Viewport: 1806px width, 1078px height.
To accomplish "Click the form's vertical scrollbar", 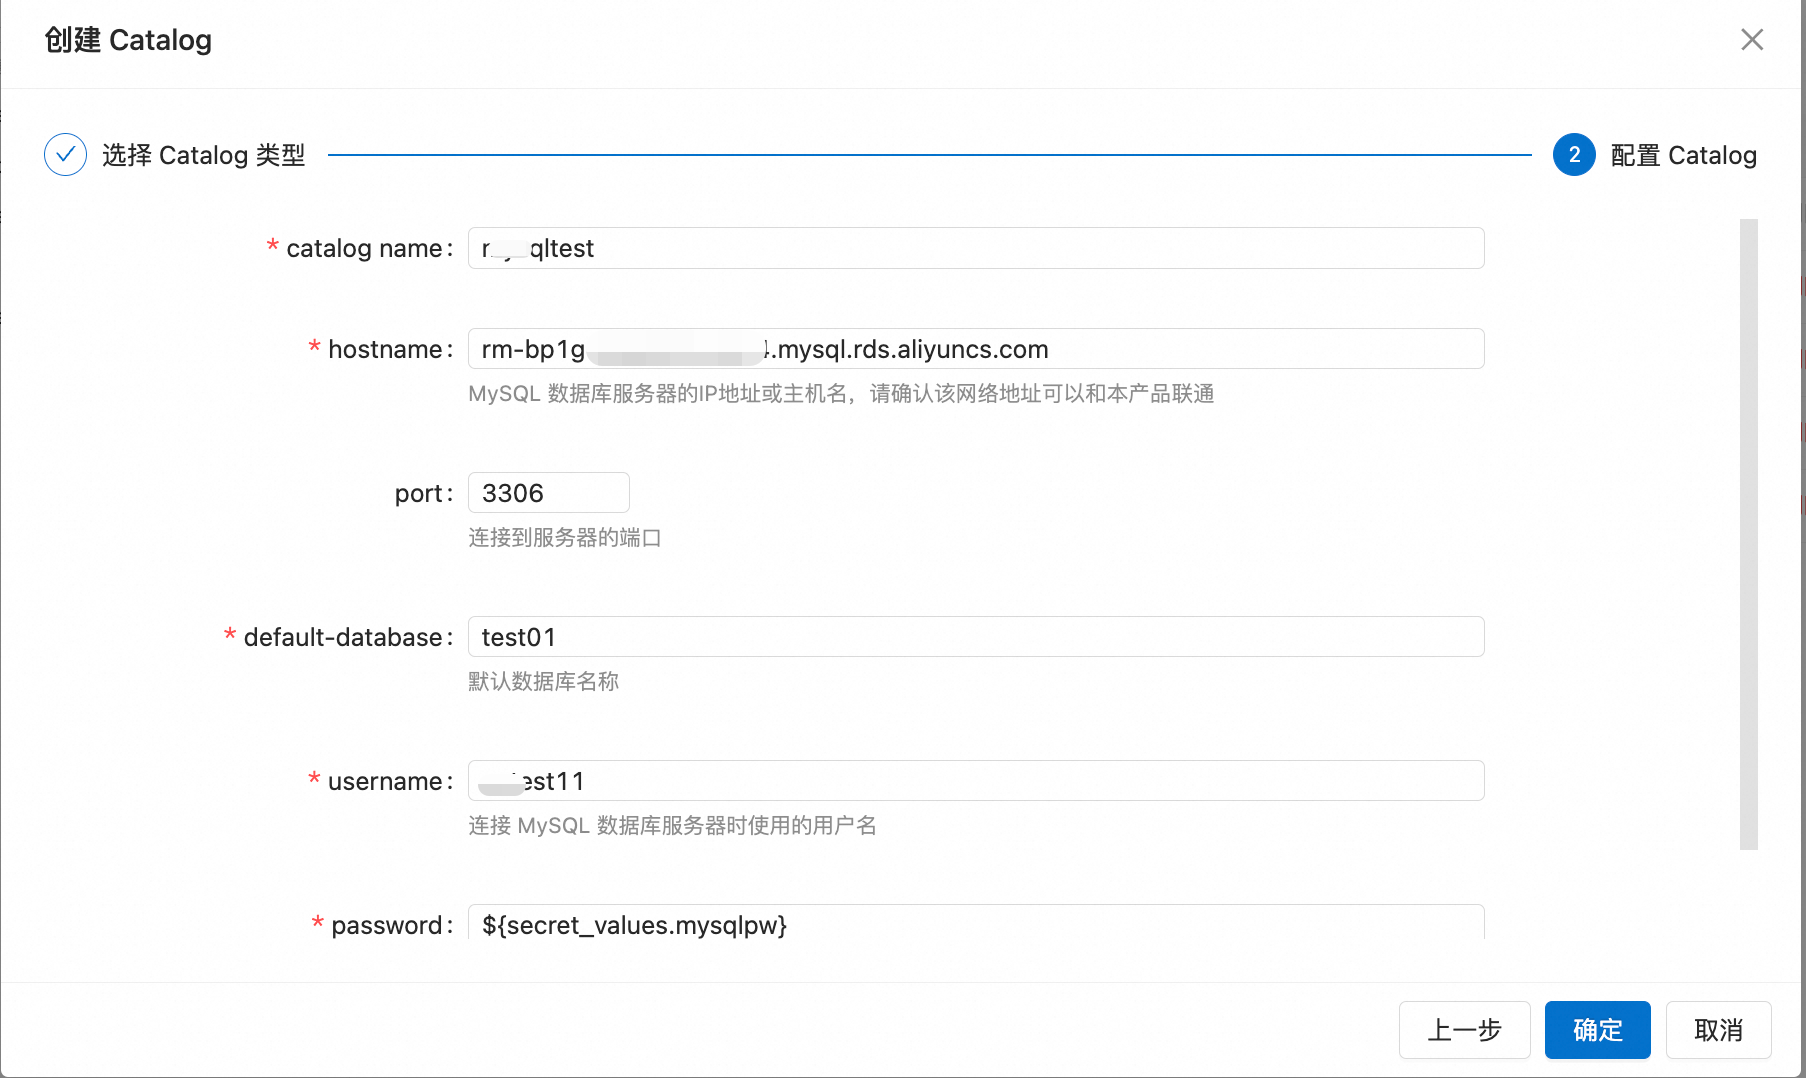I will tap(1749, 534).
